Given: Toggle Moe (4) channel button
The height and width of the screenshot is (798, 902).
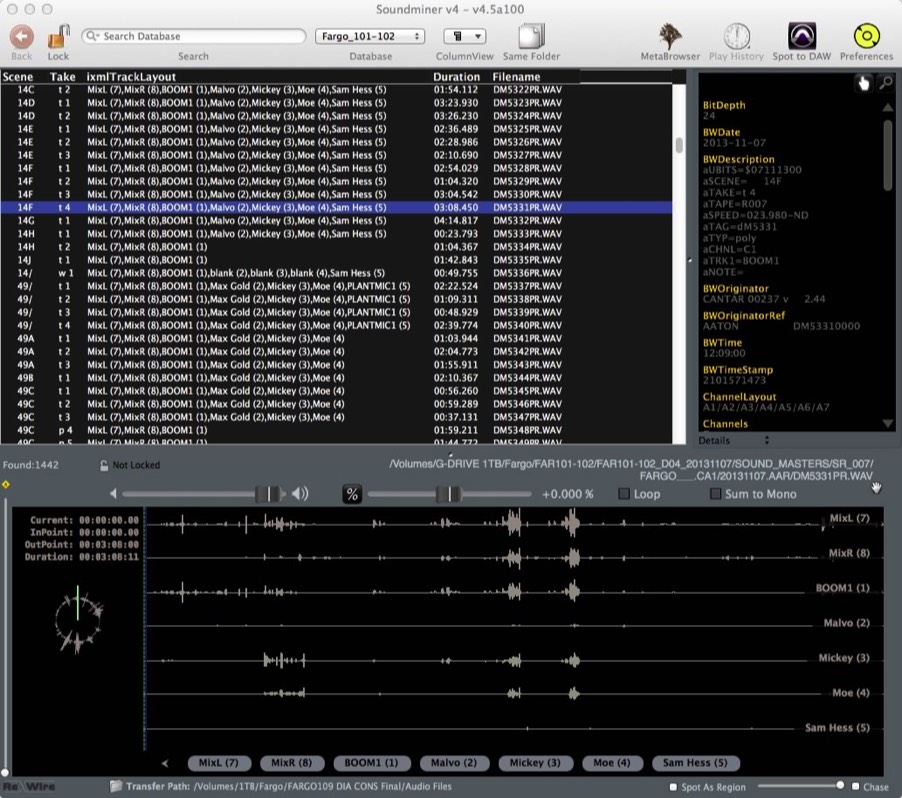Looking at the screenshot, I should coord(612,763).
